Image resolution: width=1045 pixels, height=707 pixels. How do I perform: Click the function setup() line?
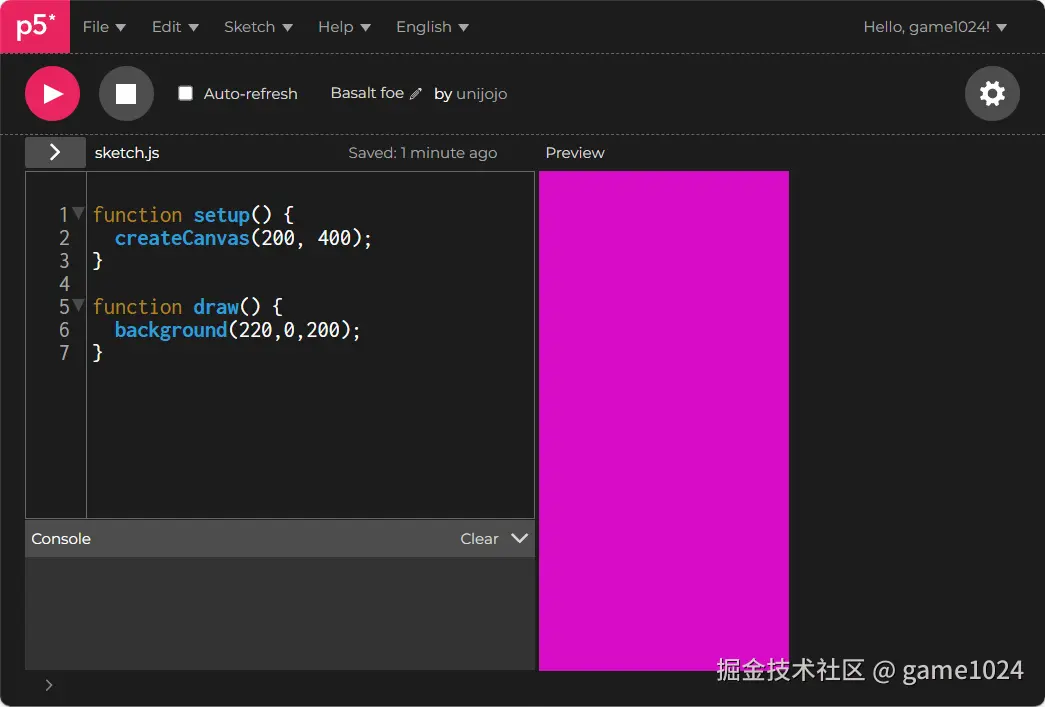click(193, 215)
